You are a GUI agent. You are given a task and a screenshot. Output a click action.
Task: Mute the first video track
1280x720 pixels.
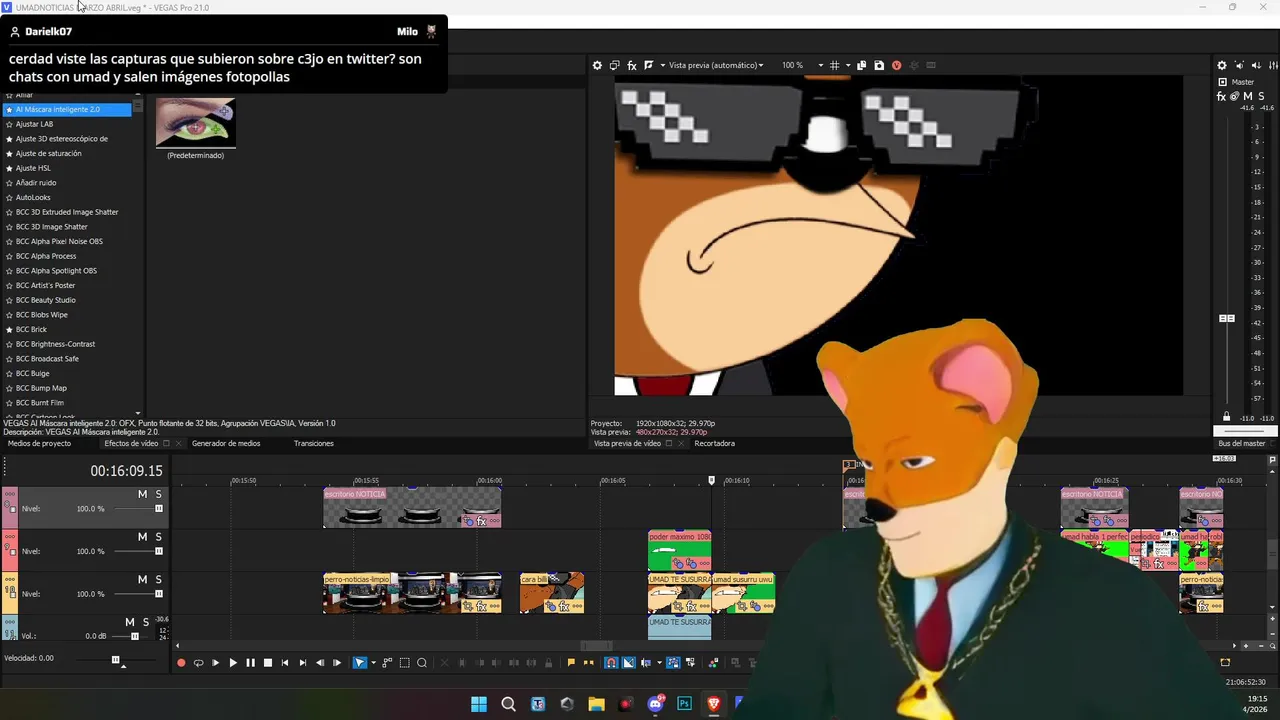click(x=142, y=494)
